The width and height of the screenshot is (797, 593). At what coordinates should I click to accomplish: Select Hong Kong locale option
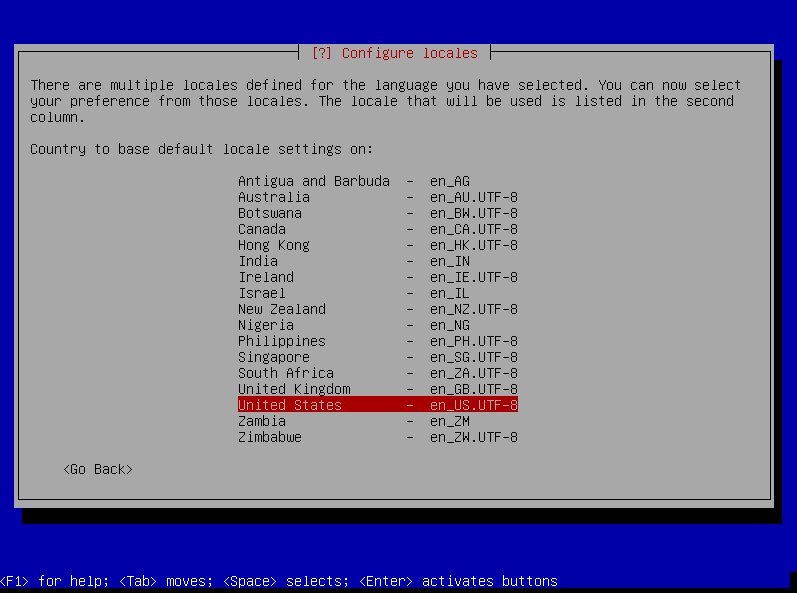(x=377, y=245)
